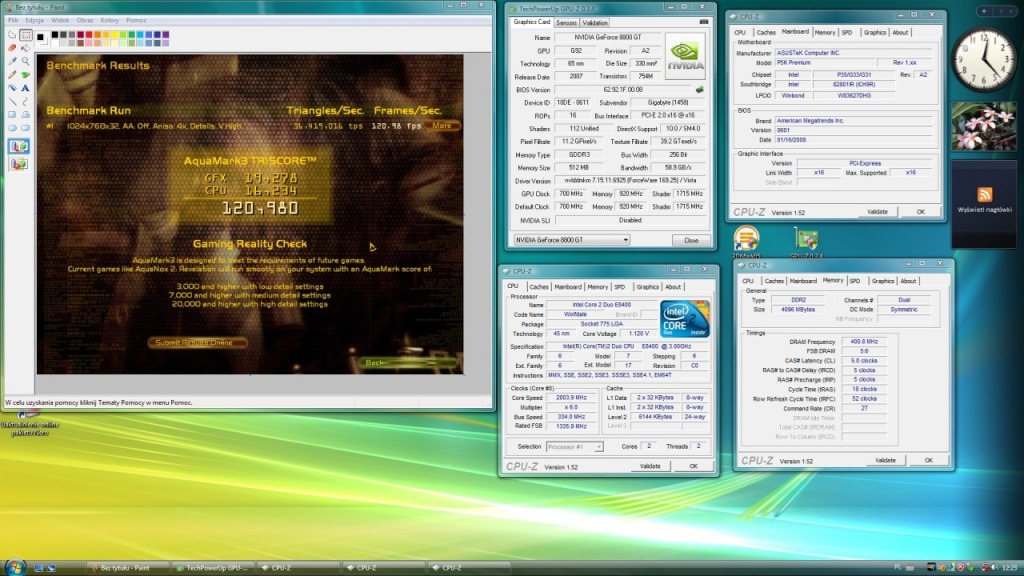Choose the Airbrush tool in Paint
Image resolution: width=1024 pixels, height=576 pixels.
pos(12,88)
